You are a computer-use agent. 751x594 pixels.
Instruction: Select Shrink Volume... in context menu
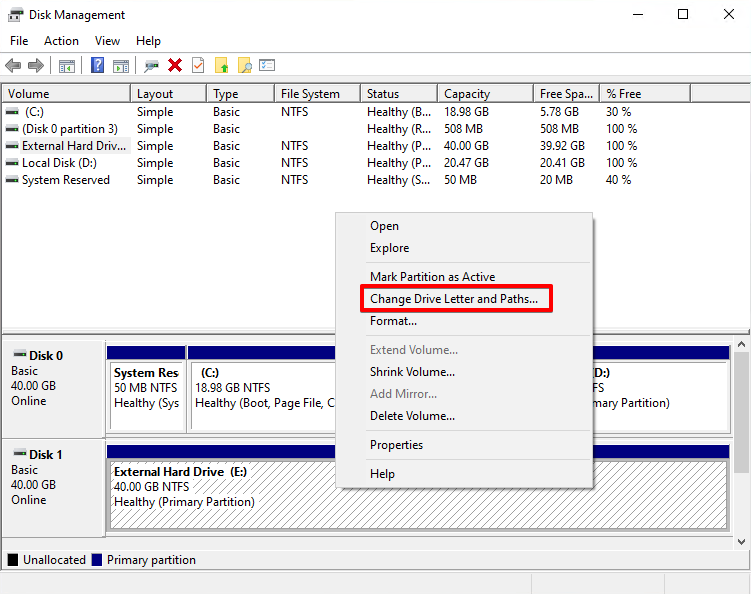[464, 372]
